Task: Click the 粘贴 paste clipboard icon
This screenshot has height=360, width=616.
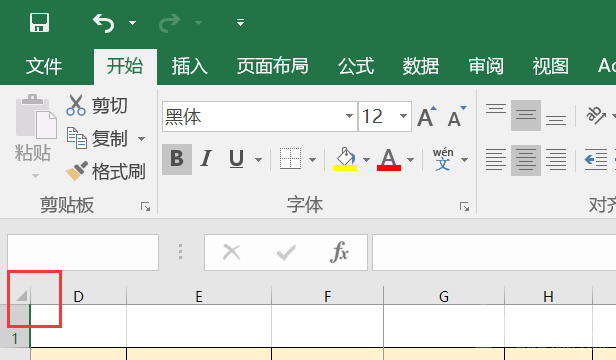Action: [x=36, y=117]
